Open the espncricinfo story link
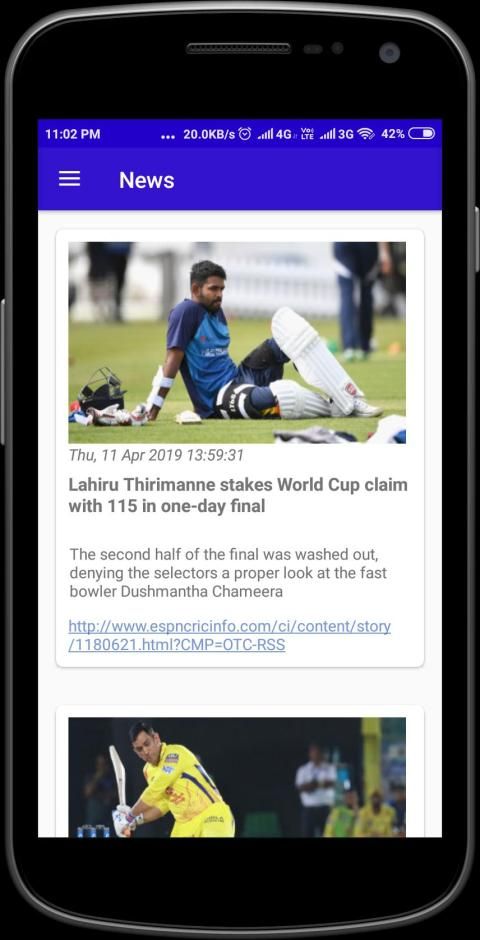The image size is (480, 940). coord(230,635)
